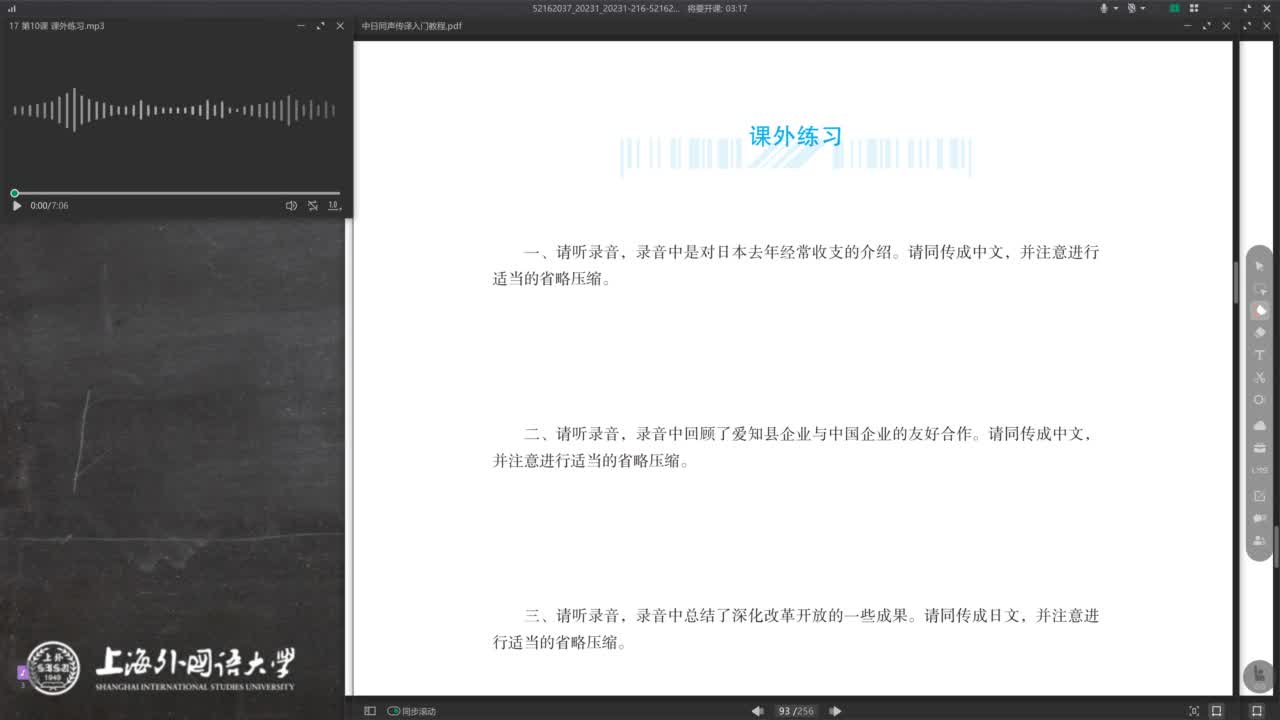Toggle the audio loop/shuffle mode
Viewport: 1280px width, 720px height.
click(313, 206)
